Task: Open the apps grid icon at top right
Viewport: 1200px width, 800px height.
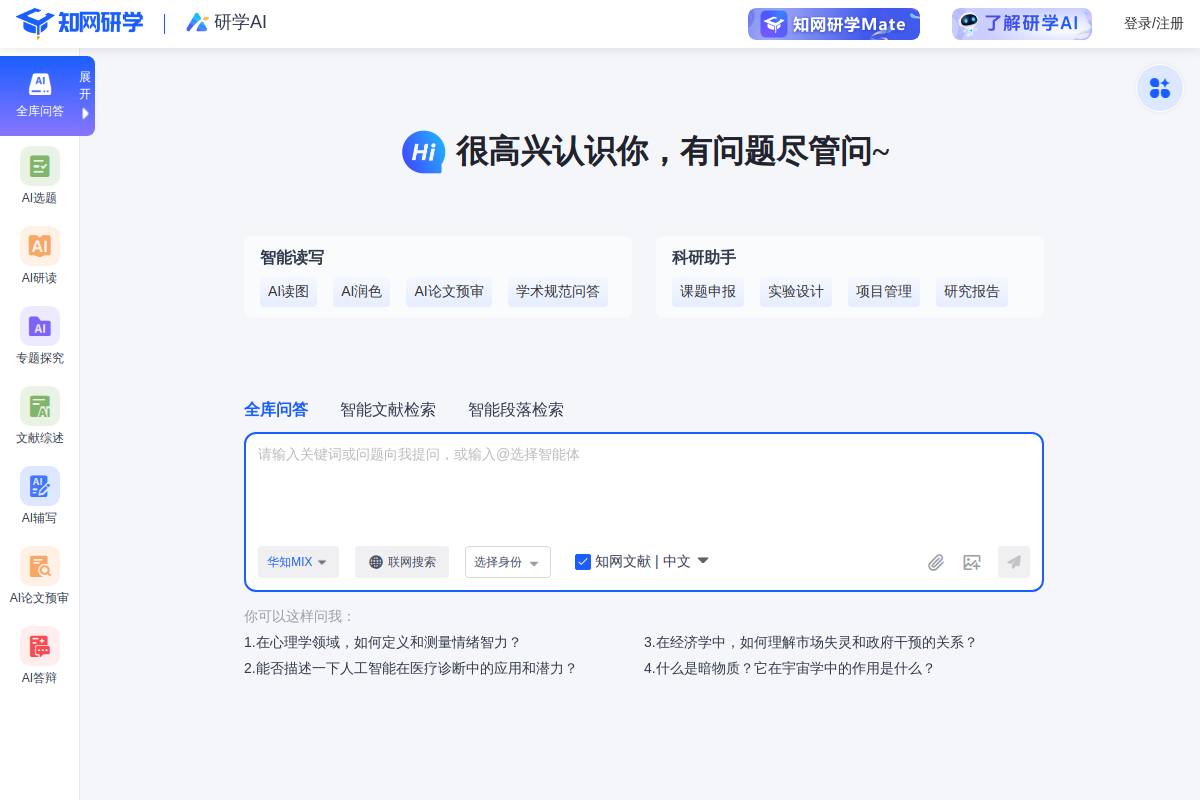Action: pyautogui.click(x=1160, y=88)
